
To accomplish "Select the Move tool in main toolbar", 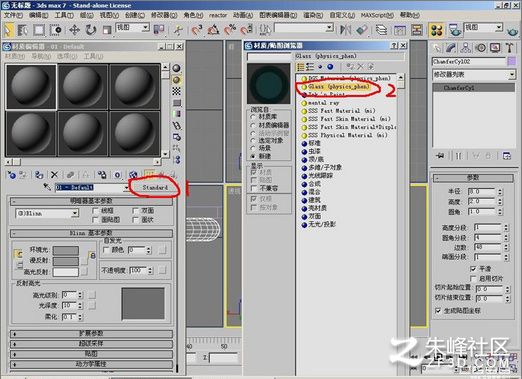I will (74, 30).
